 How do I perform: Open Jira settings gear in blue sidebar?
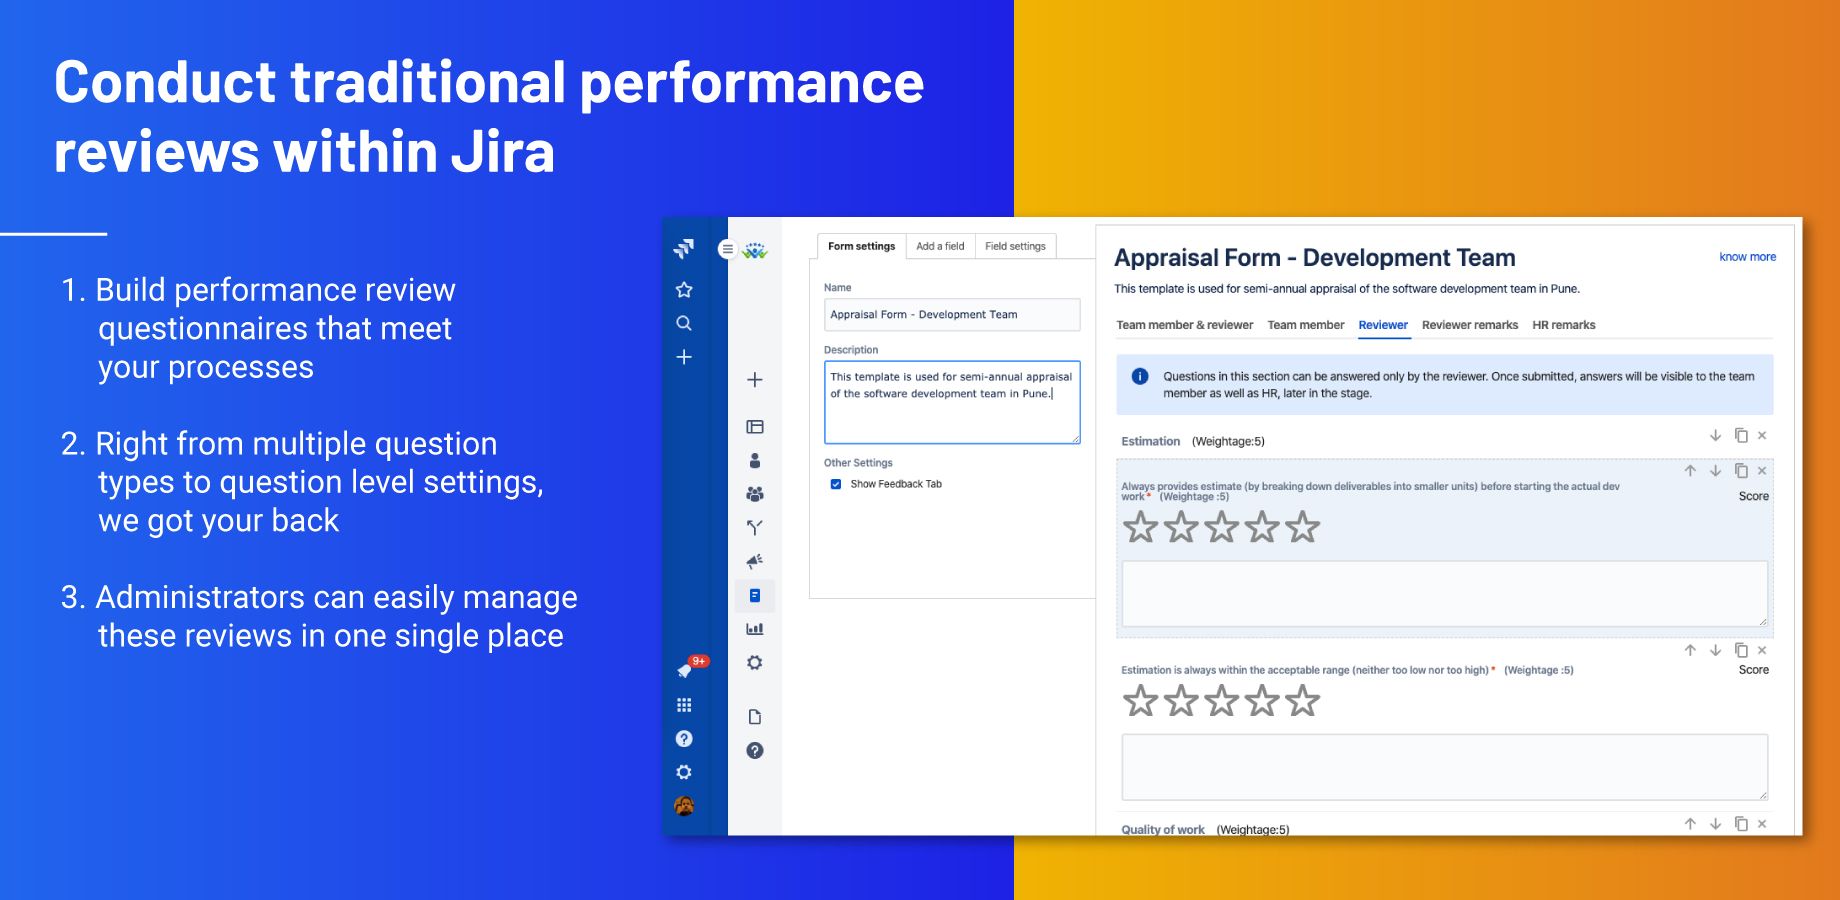pyautogui.click(x=684, y=772)
